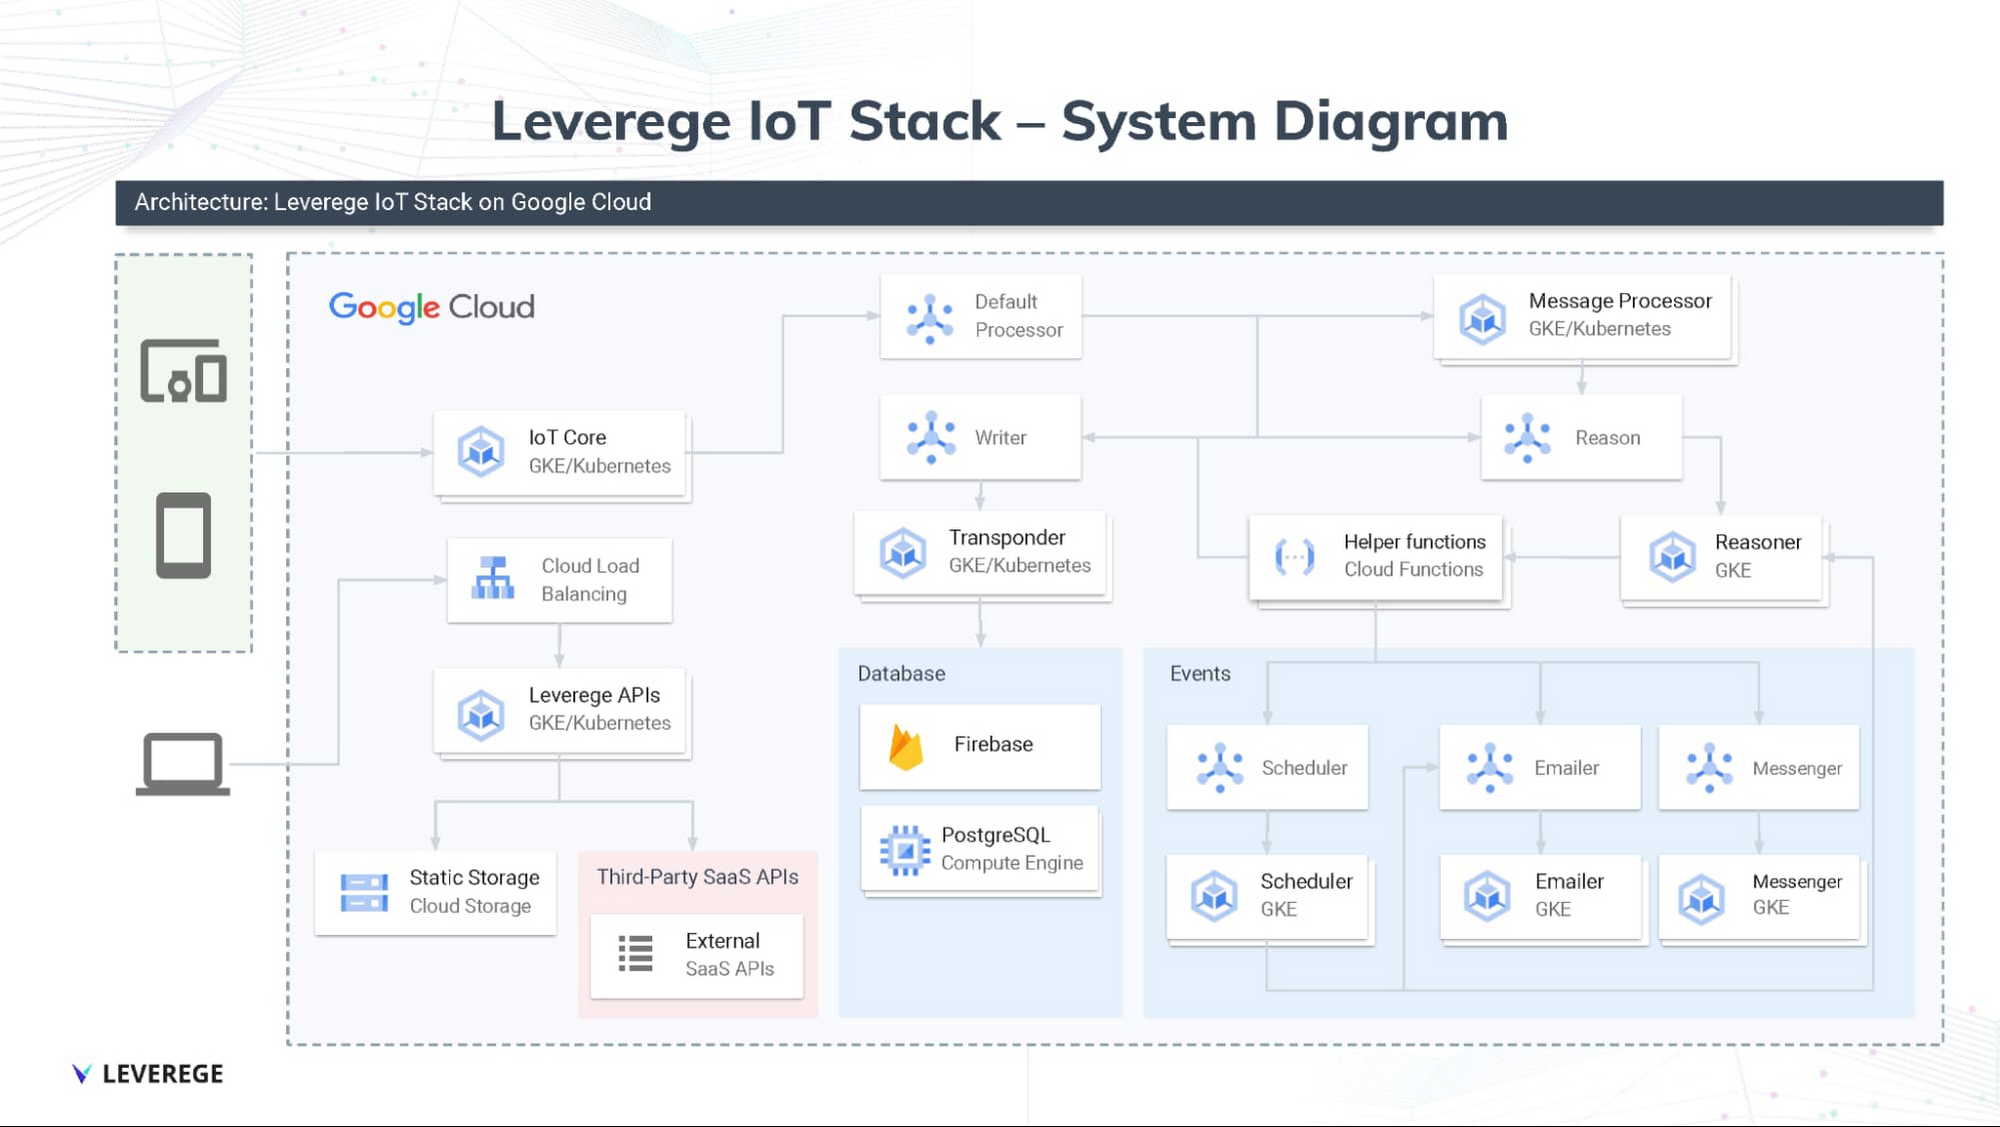The image size is (2000, 1127).
Task: Click the 'Reason' label
Action: [1607, 437]
